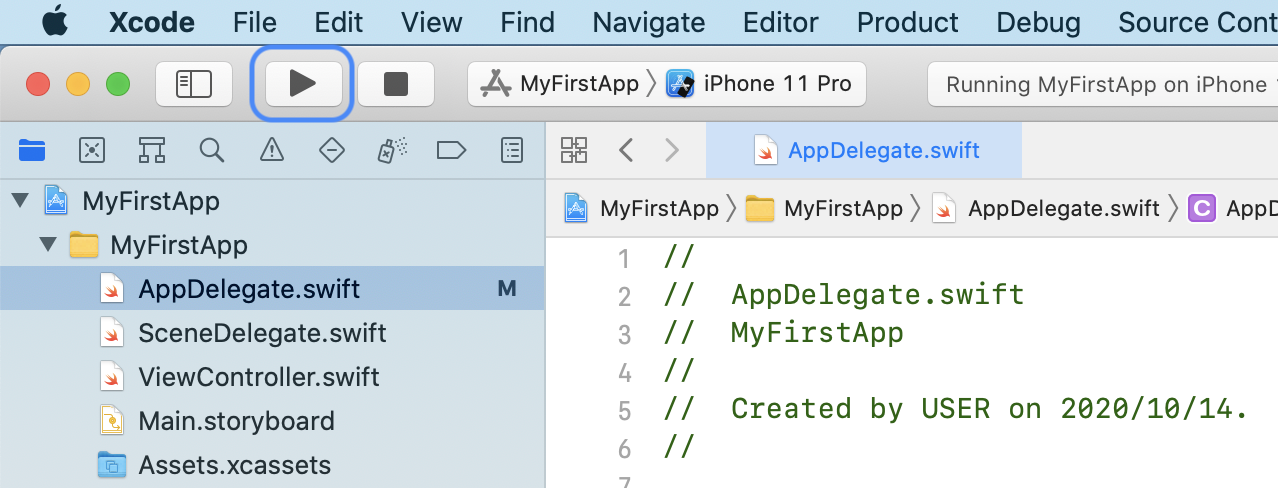1278x488 pixels.
Task: Show the Symbol navigator
Action: [152, 151]
